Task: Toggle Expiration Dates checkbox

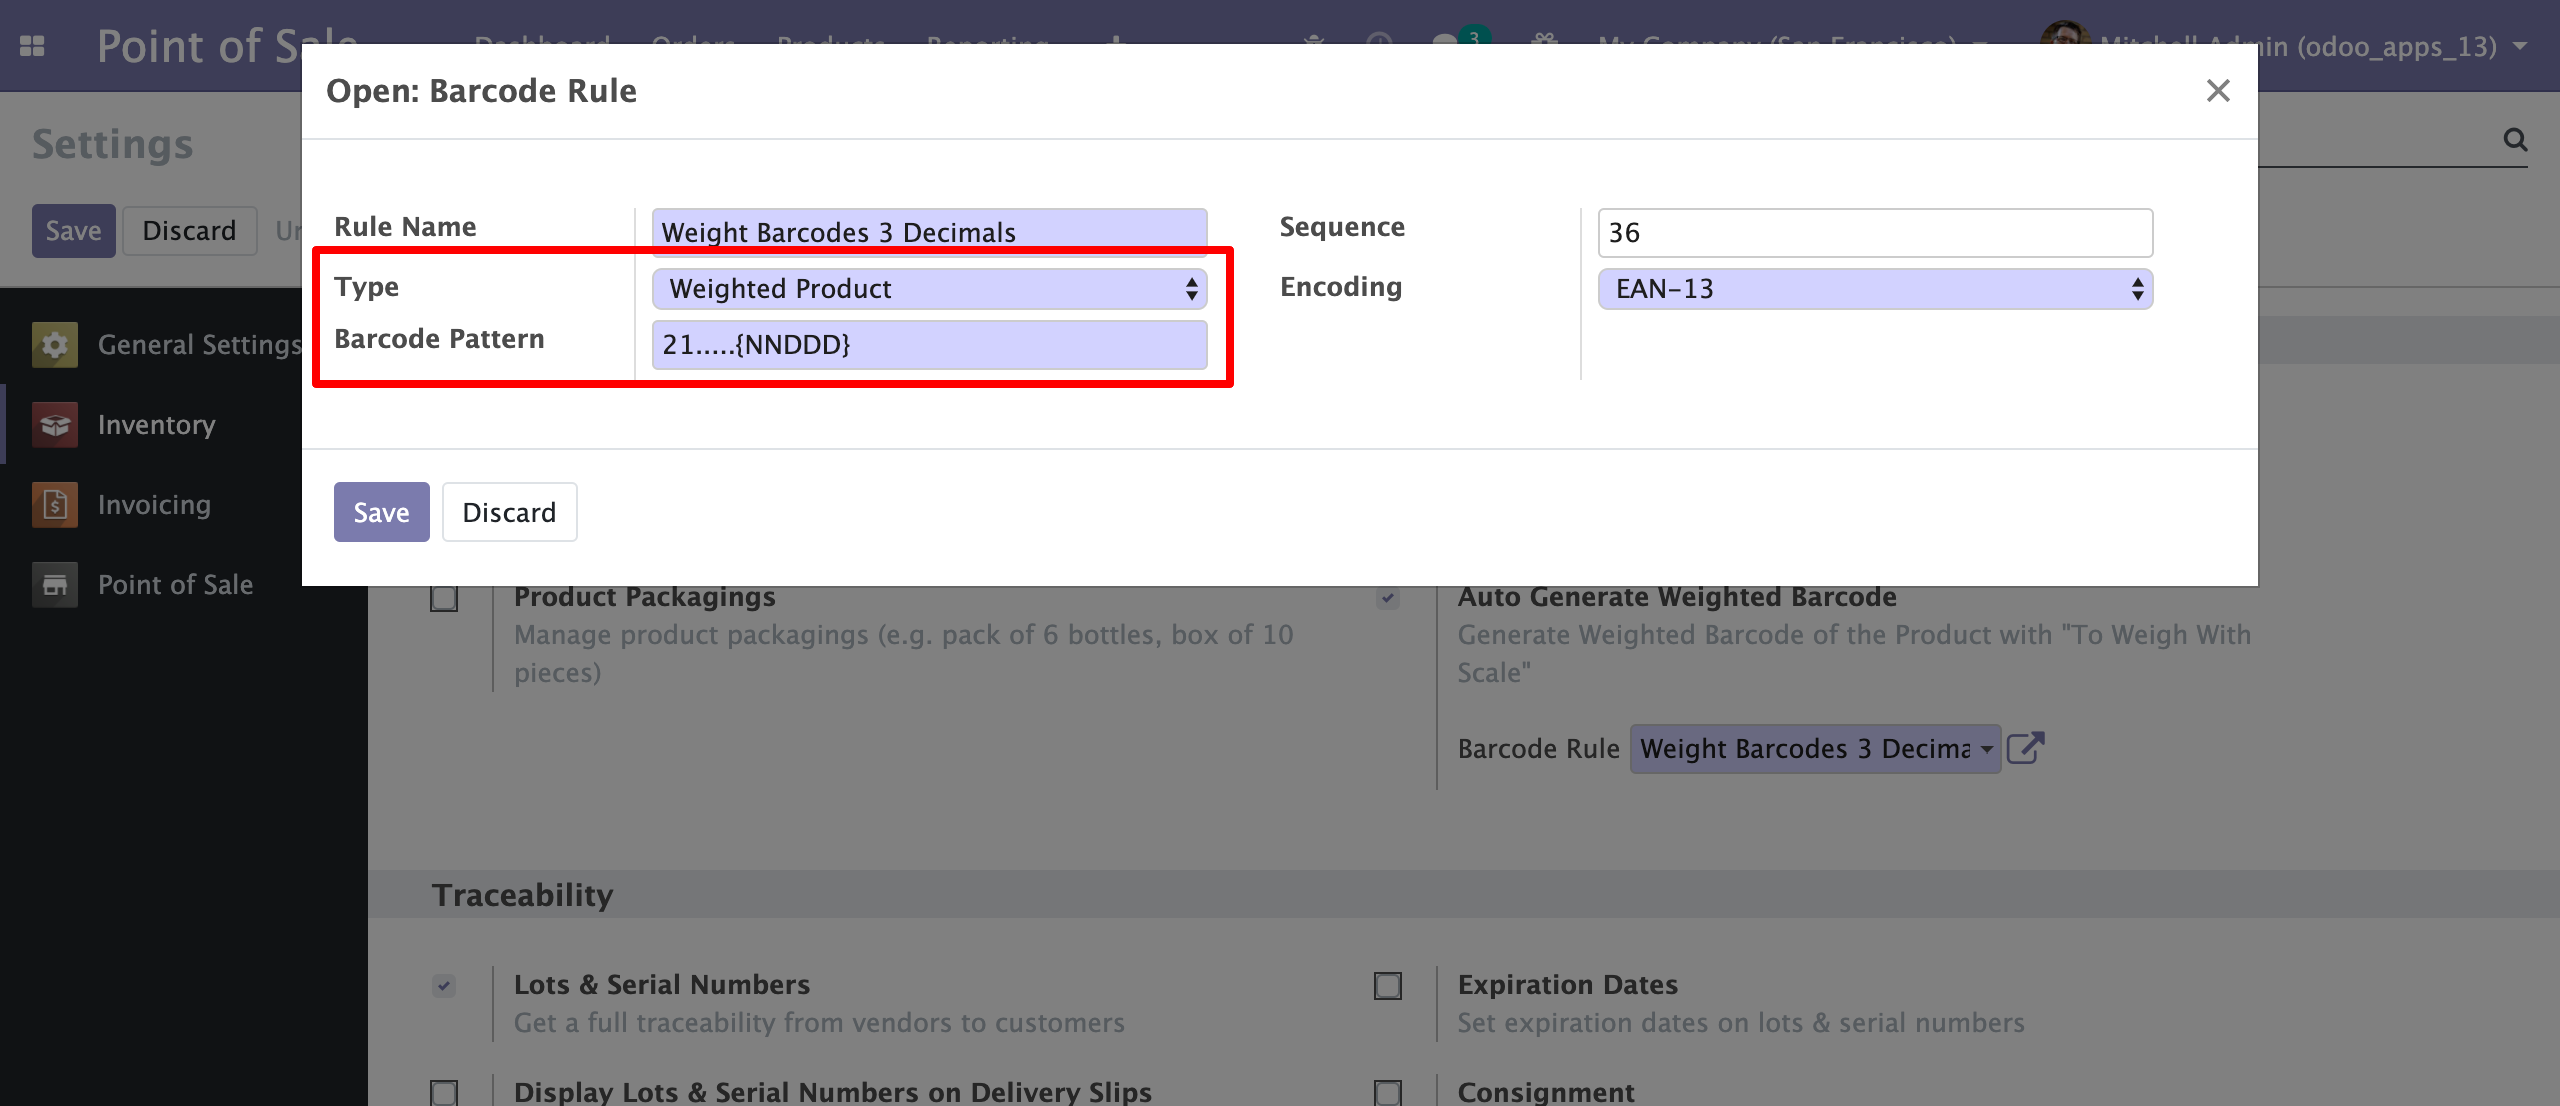Action: coord(1388,986)
